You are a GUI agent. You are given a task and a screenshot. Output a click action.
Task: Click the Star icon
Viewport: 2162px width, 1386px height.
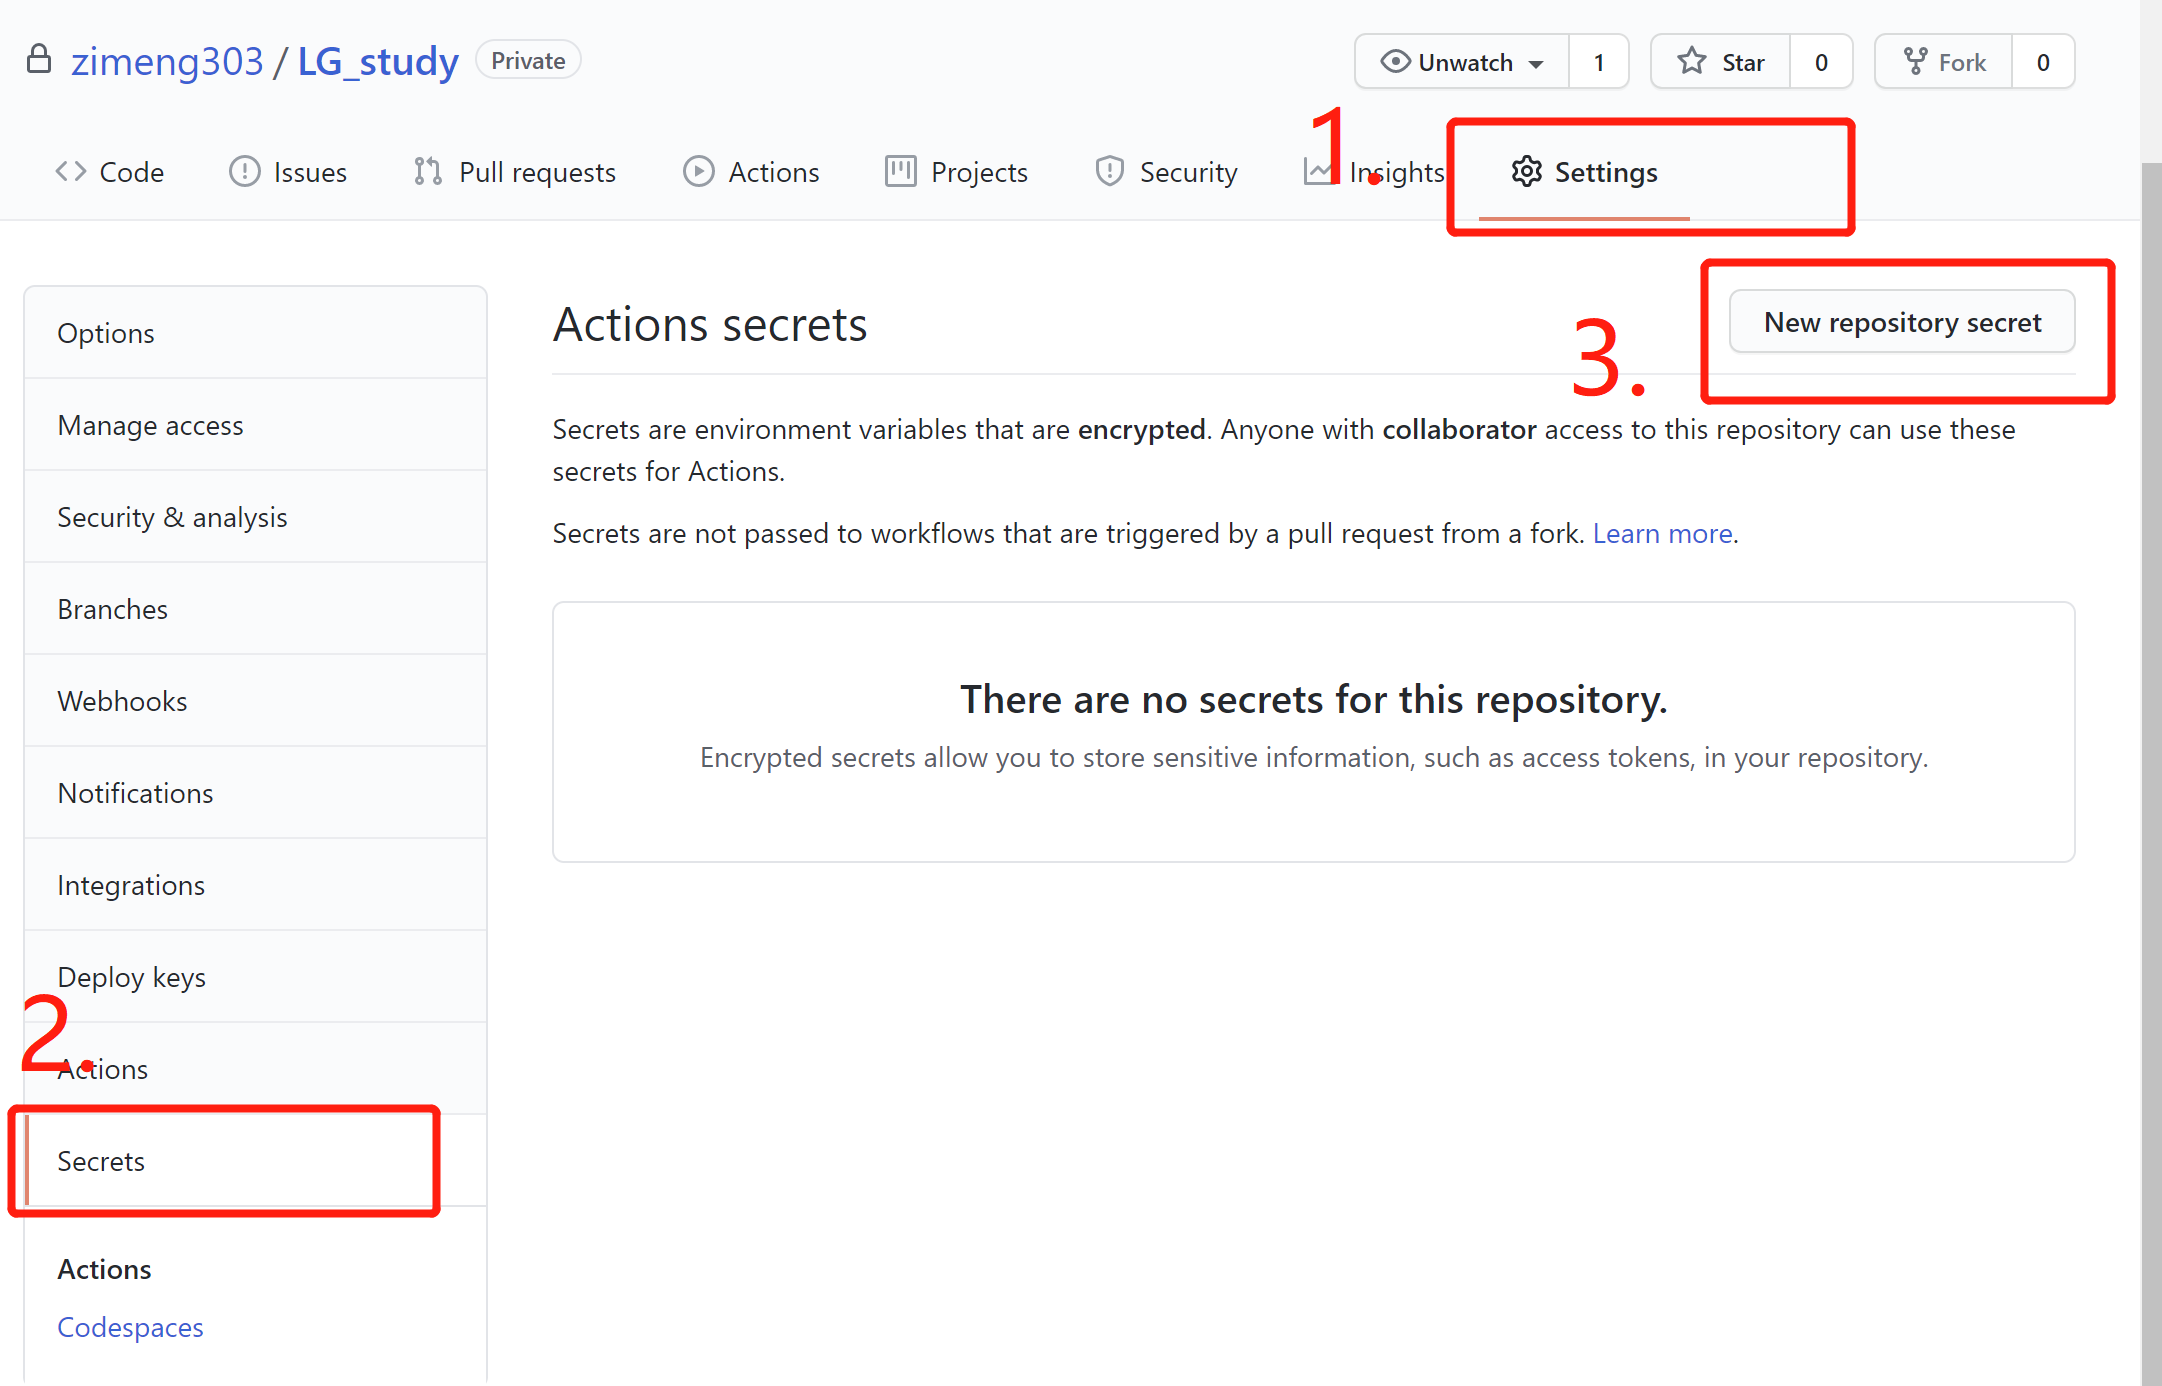1692,62
